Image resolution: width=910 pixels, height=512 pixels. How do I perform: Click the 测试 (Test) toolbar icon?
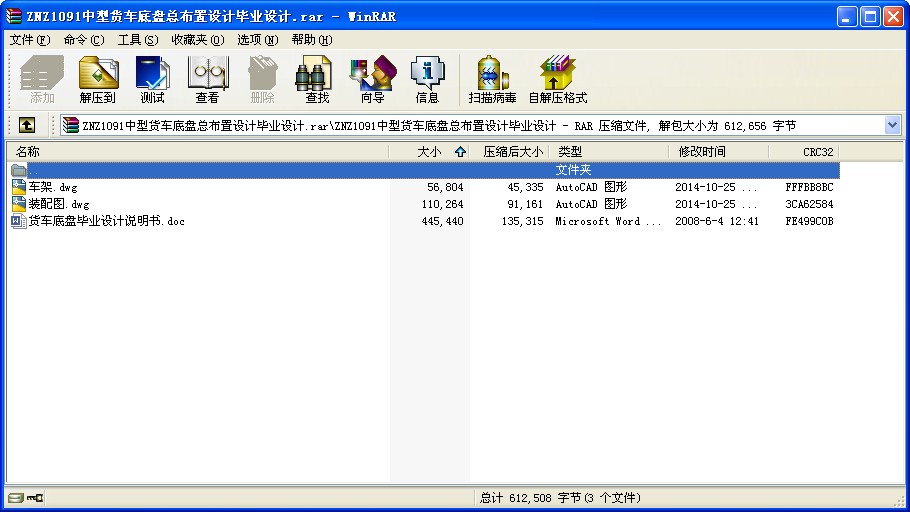pyautogui.click(x=152, y=80)
